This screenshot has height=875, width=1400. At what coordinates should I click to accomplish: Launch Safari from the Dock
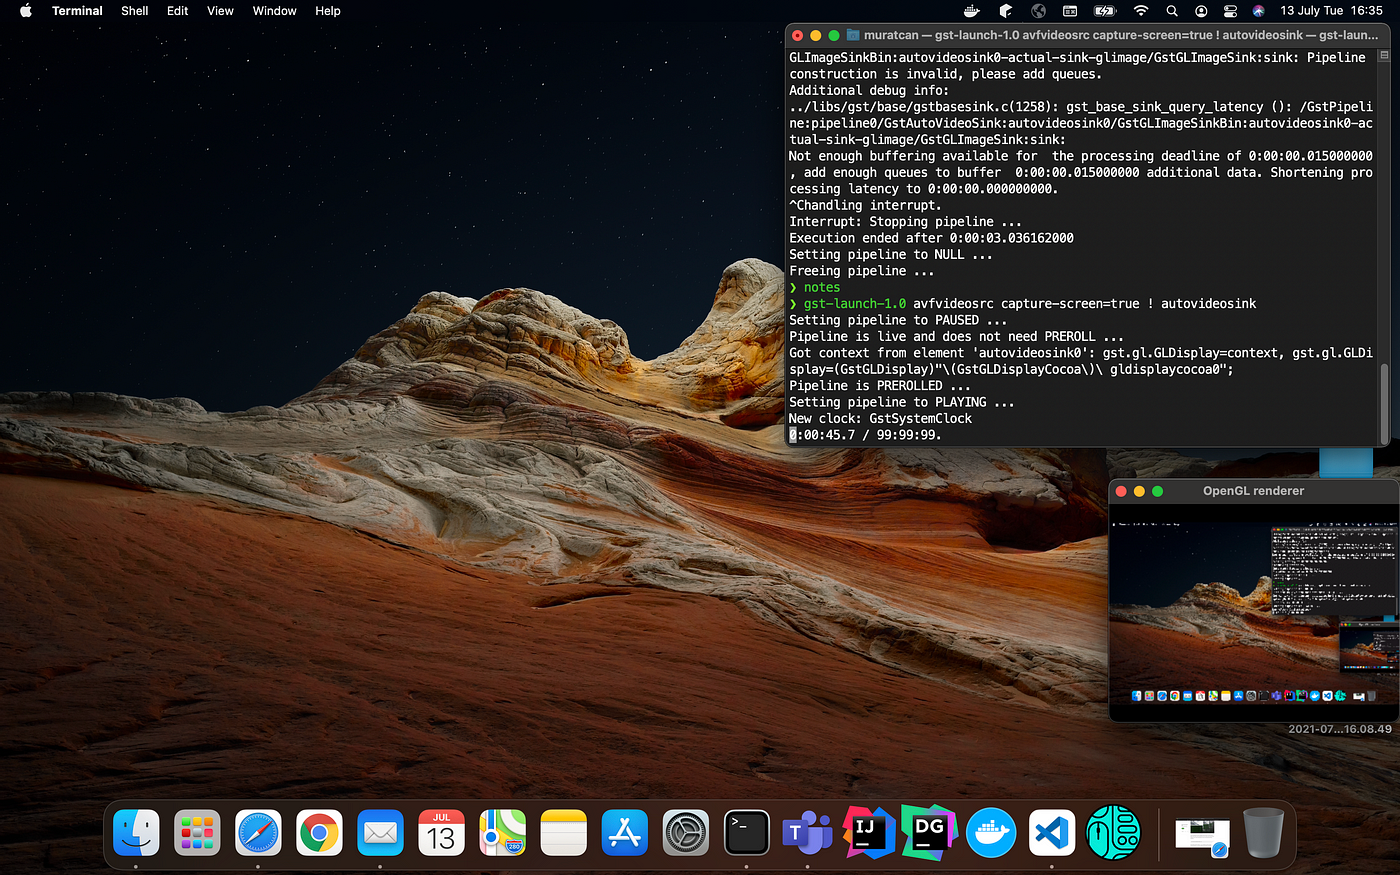click(258, 832)
